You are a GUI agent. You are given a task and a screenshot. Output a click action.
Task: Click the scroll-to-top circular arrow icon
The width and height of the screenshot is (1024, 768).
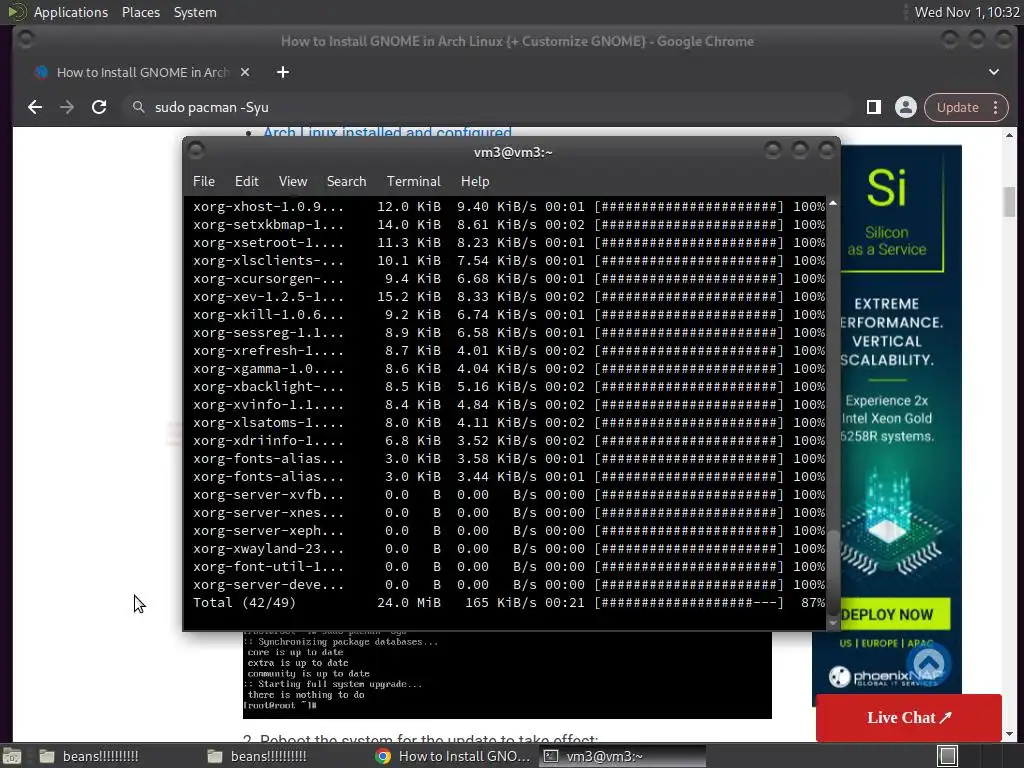pyautogui.click(x=928, y=663)
